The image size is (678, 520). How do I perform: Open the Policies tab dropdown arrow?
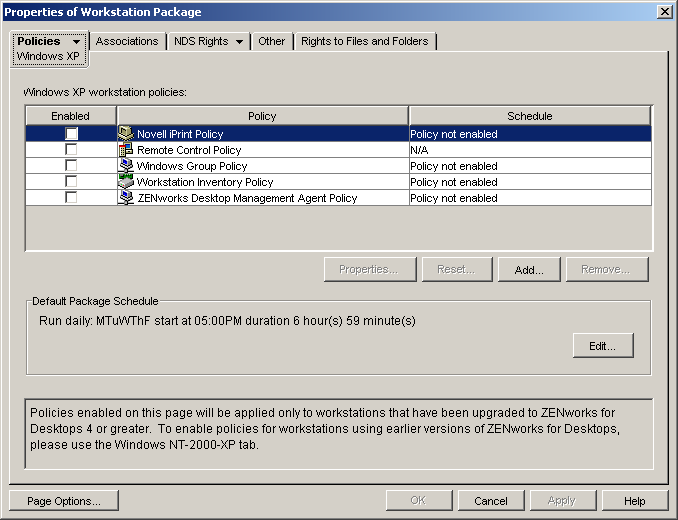pyautogui.click(x=77, y=42)
